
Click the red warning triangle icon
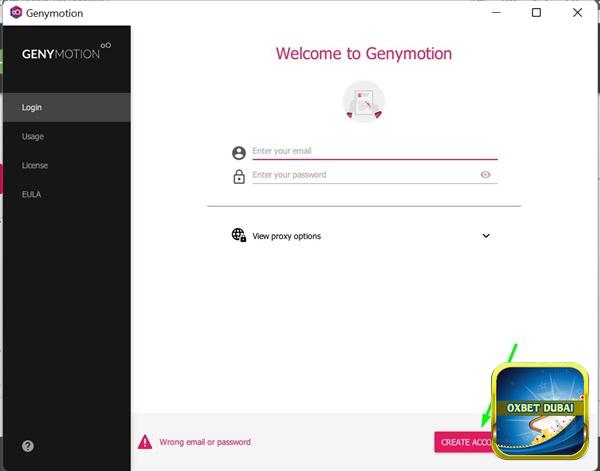[145, 442]
